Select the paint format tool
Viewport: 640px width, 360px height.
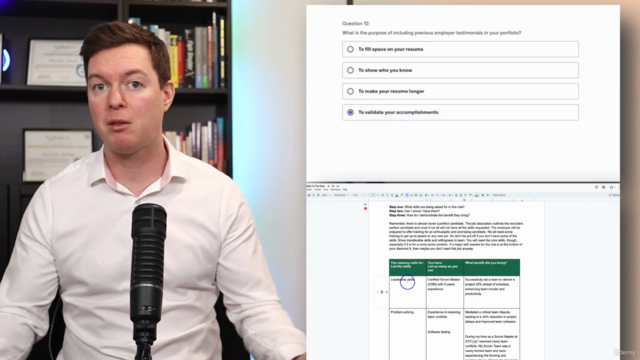coord(318,195)
